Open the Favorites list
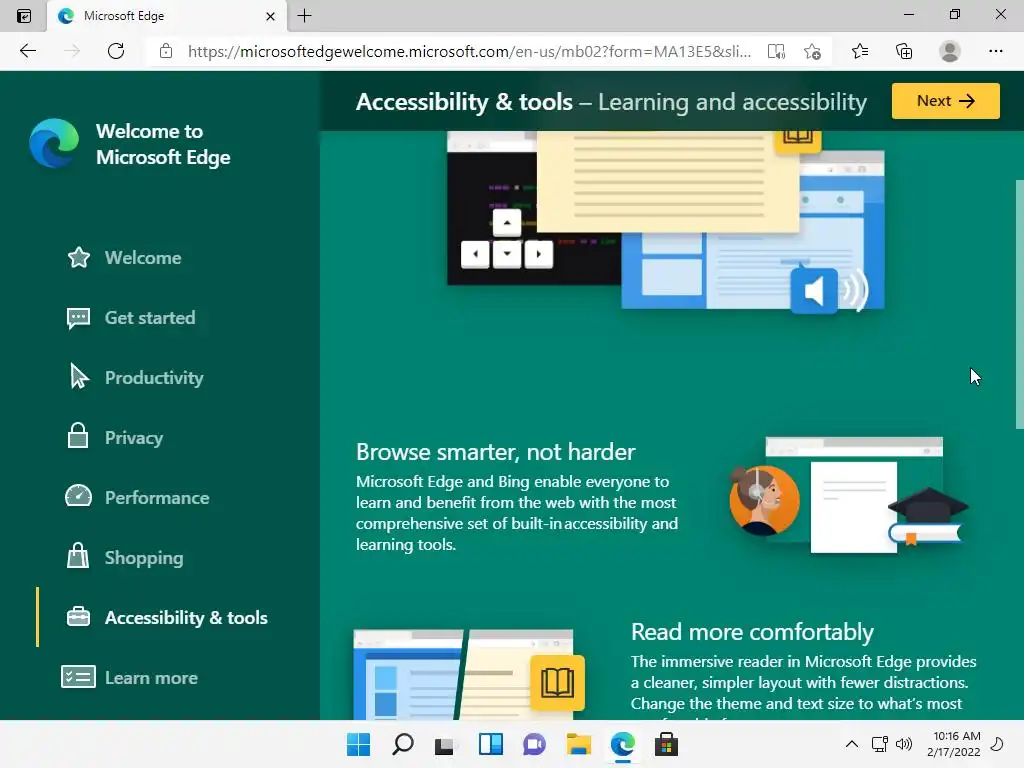The height and width of the screenshot is (768, 1024). (860, 51)
